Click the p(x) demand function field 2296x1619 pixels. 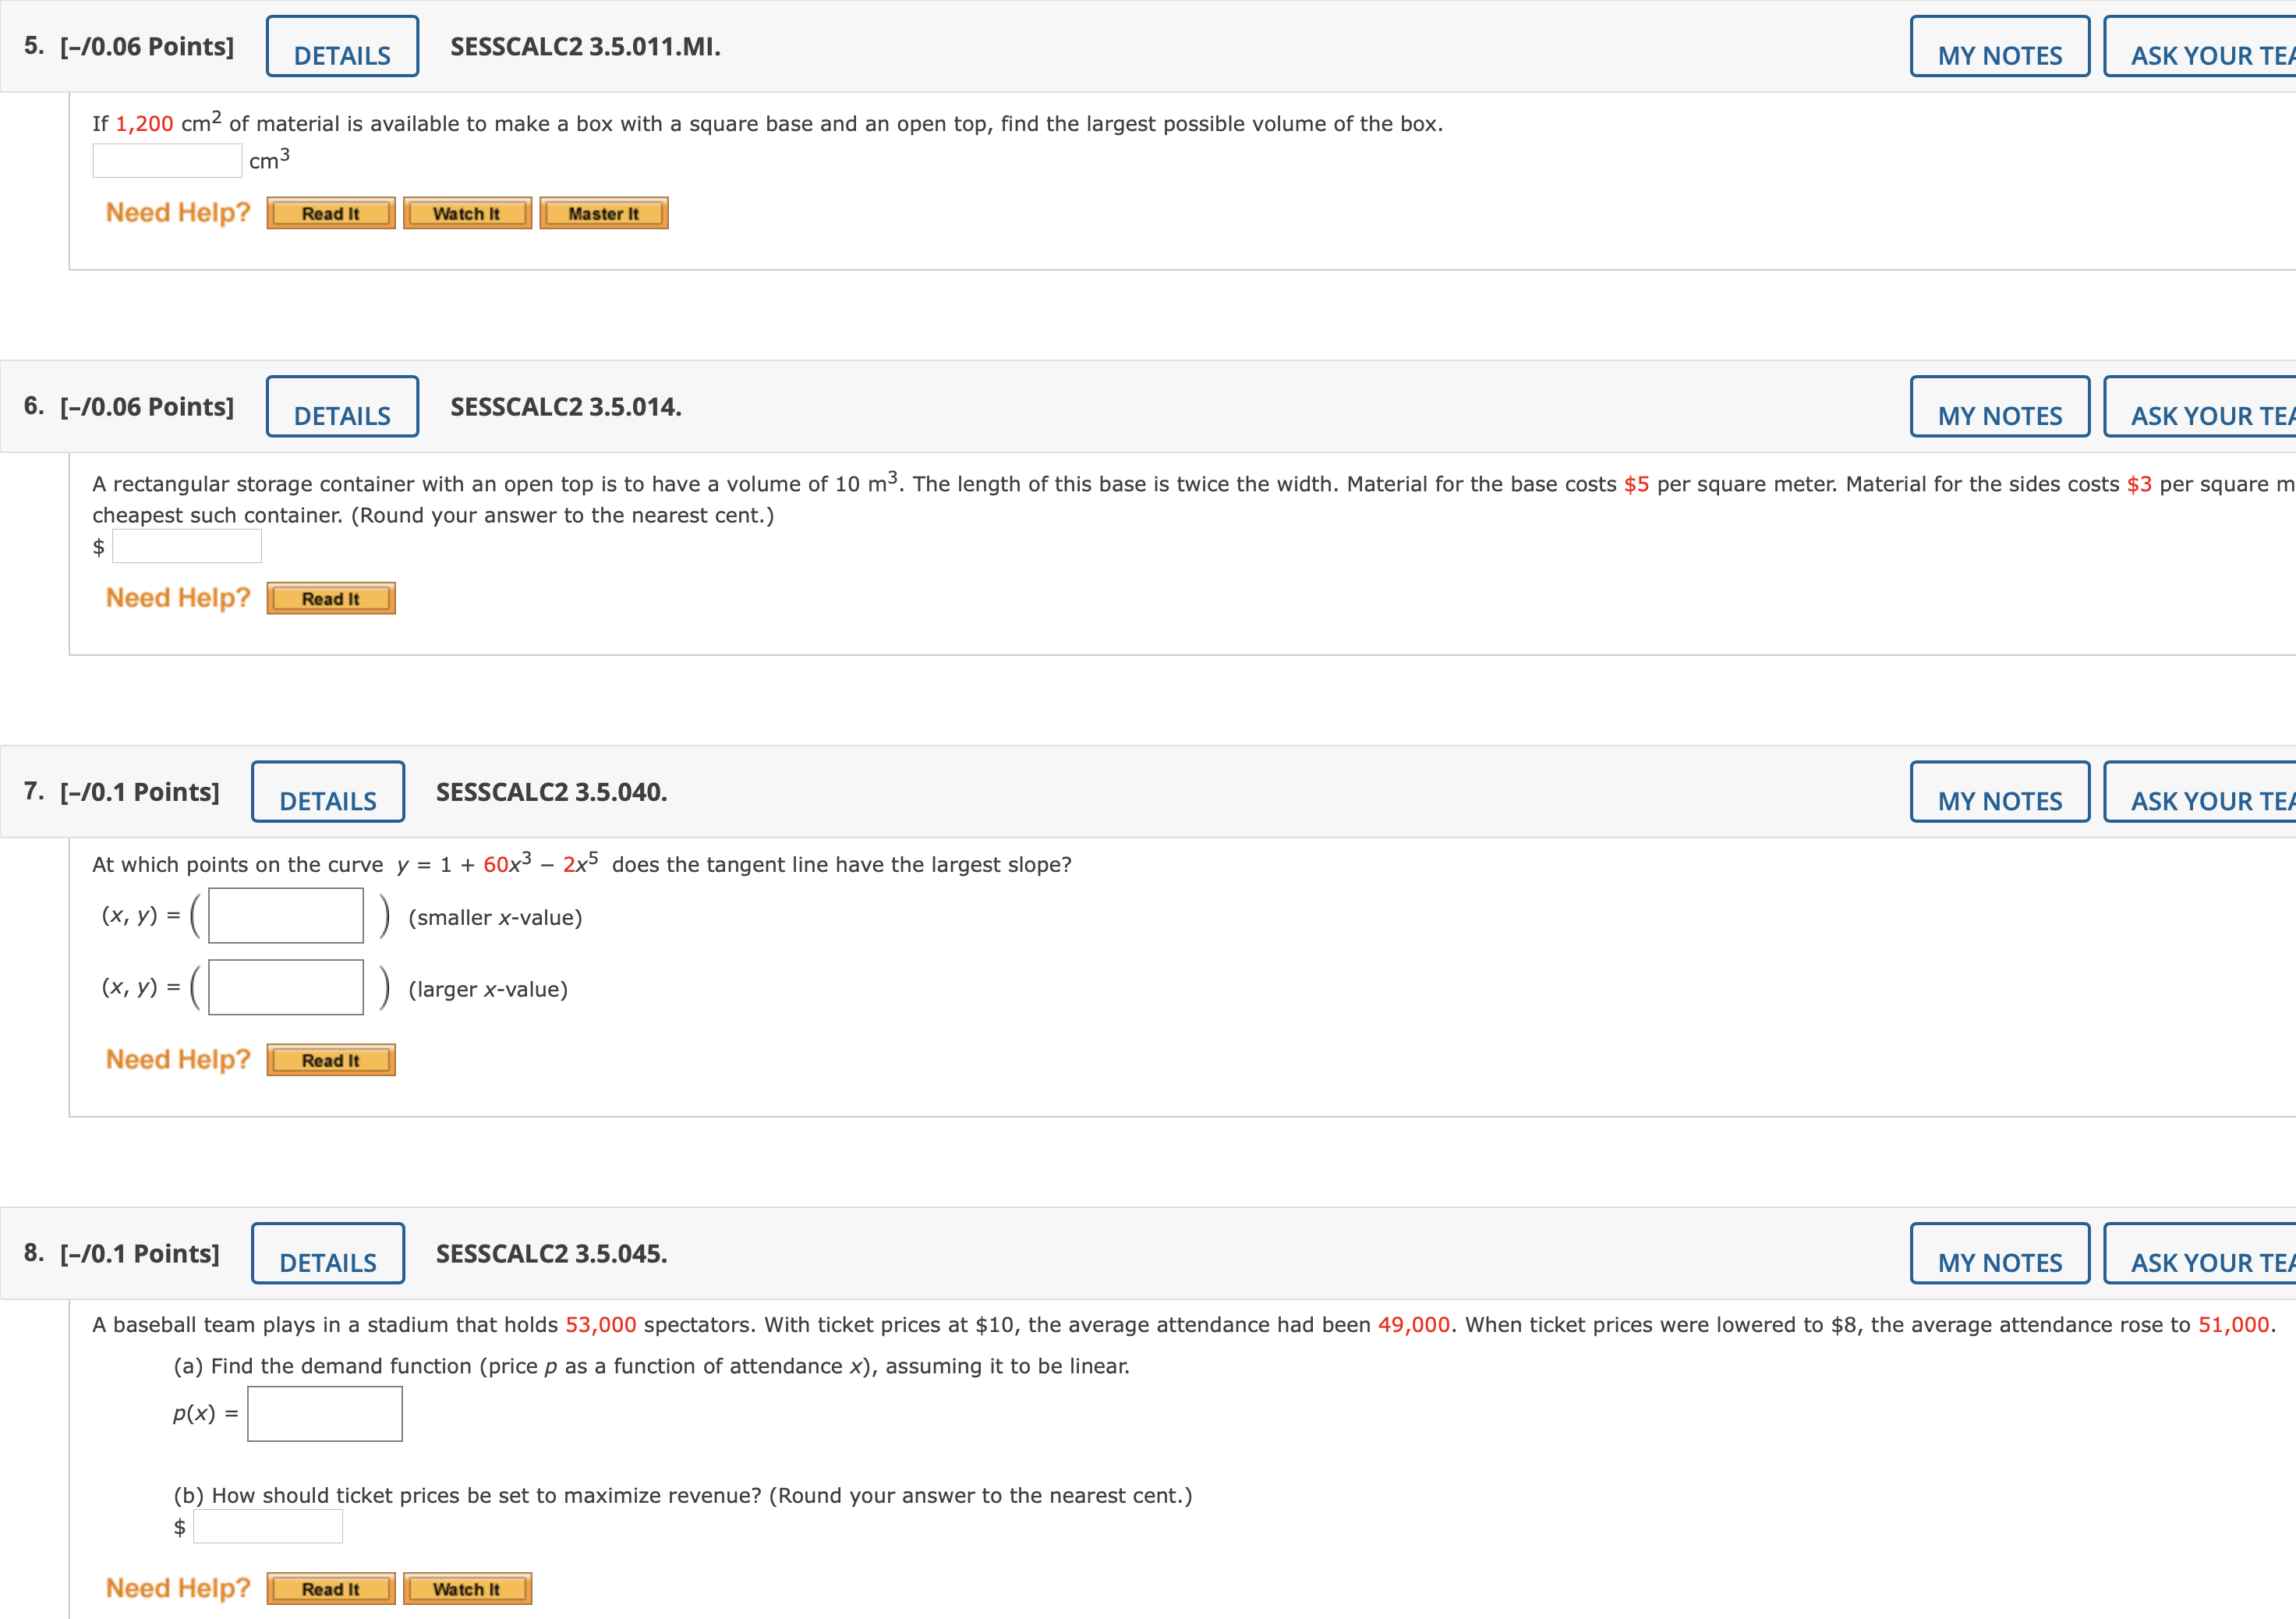tap(325, 1413)
